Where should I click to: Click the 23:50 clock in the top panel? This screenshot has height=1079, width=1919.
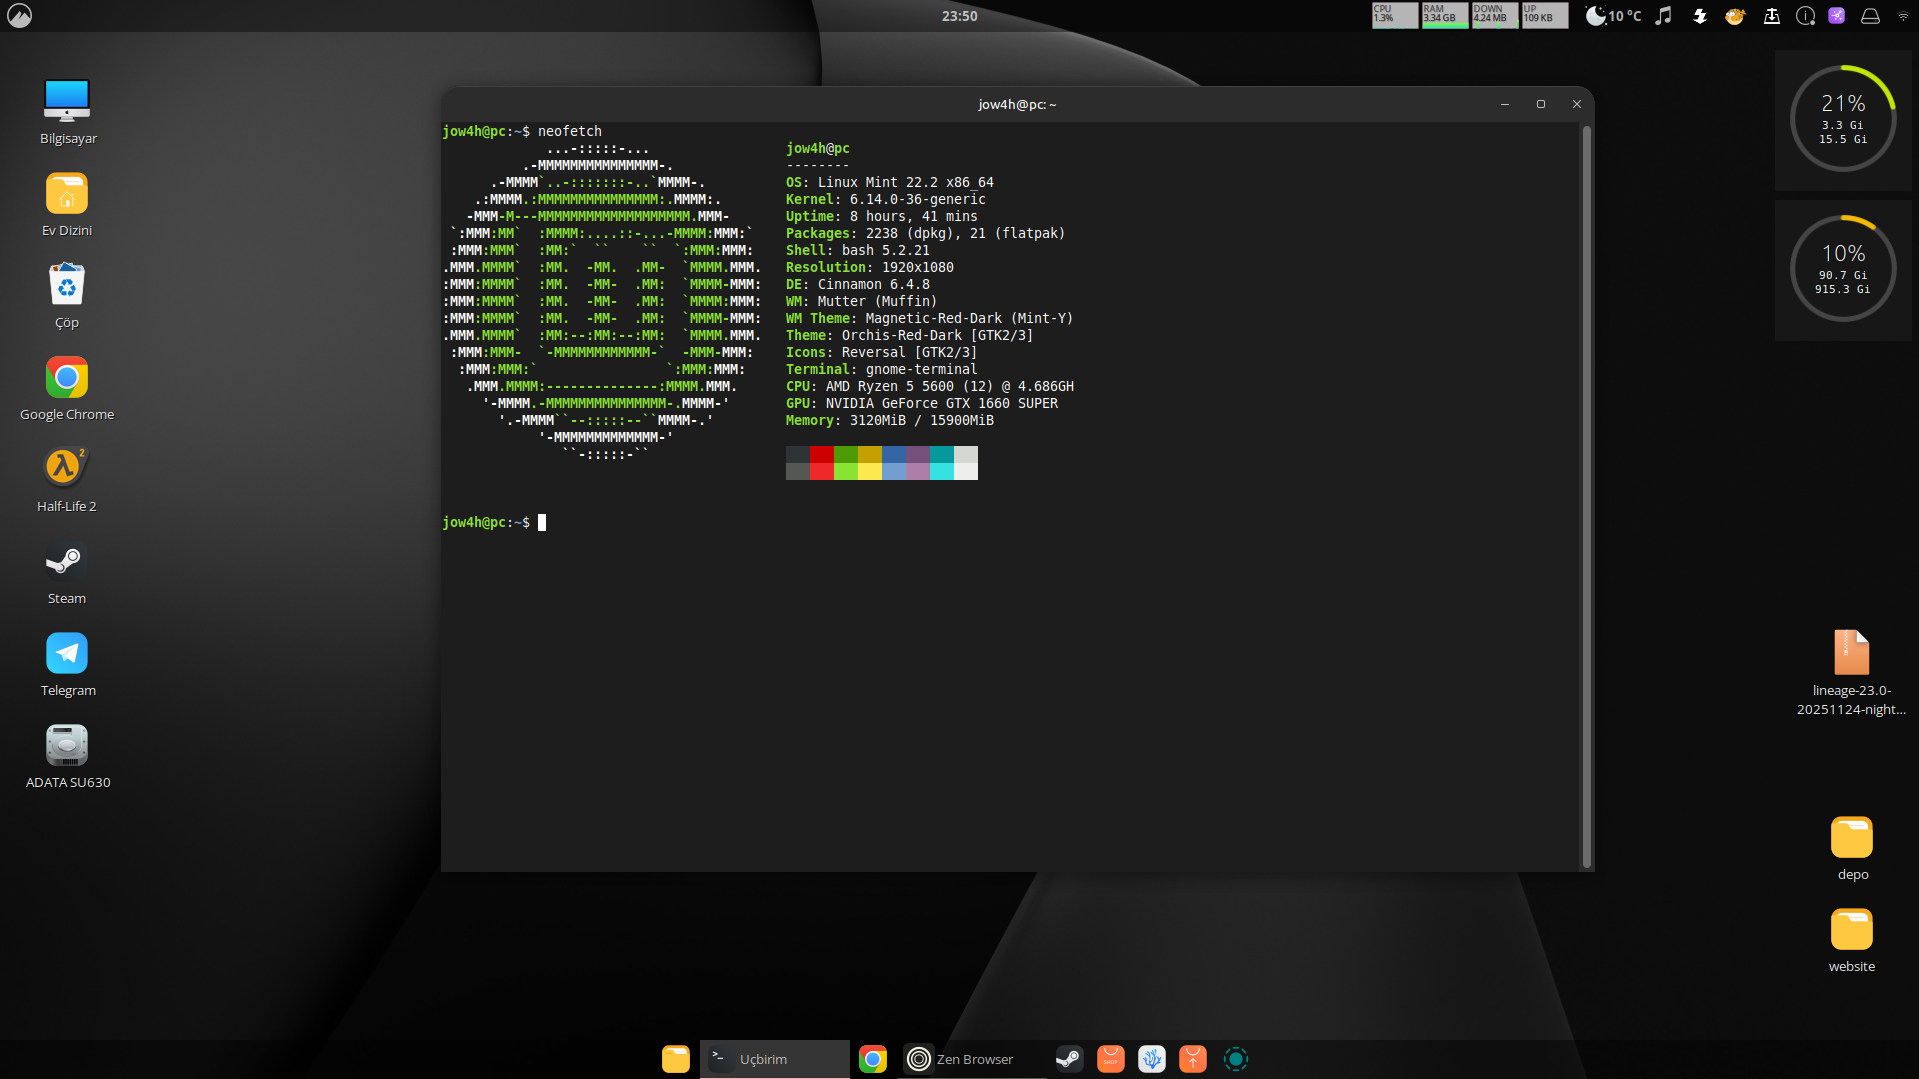959,15
